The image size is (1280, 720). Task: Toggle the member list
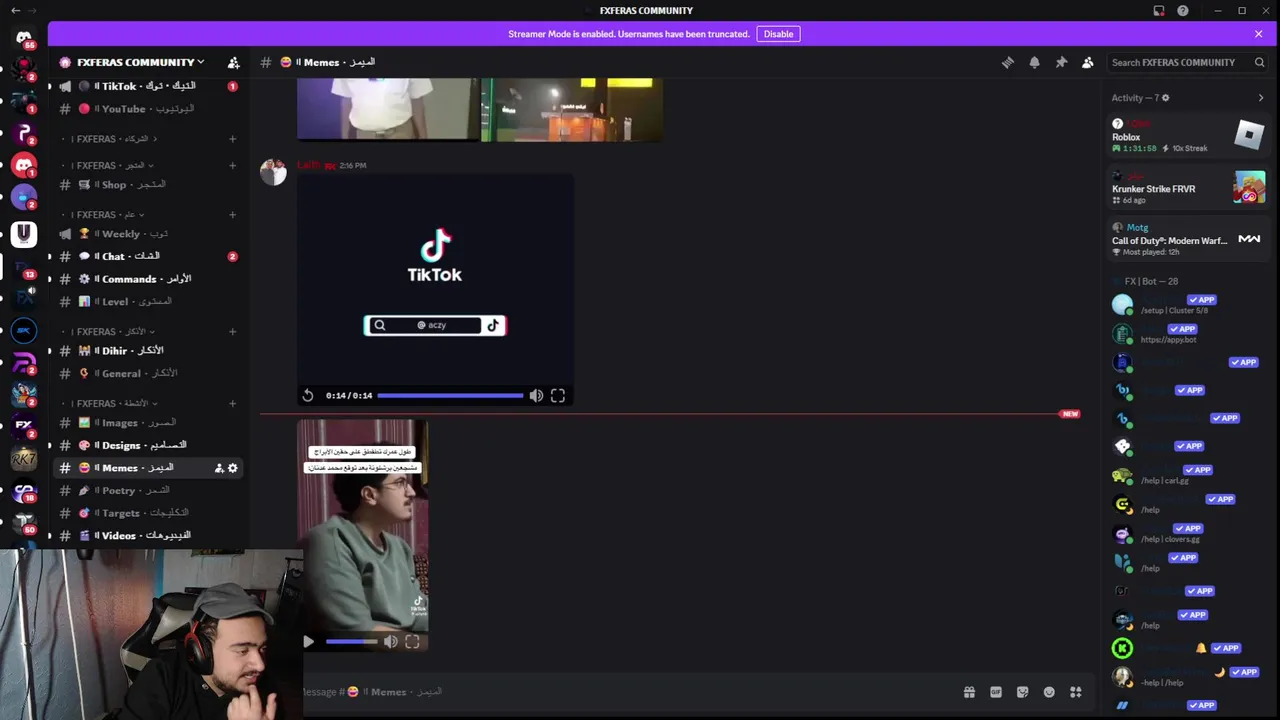pos(1088,62)
